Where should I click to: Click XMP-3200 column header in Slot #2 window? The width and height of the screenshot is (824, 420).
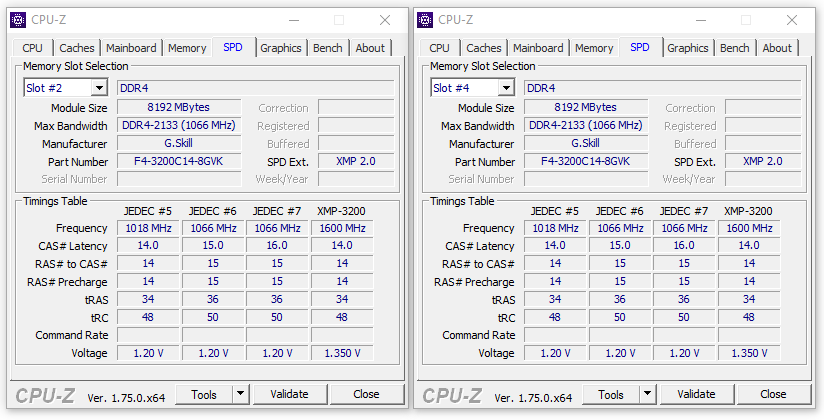tap(342, 211)
